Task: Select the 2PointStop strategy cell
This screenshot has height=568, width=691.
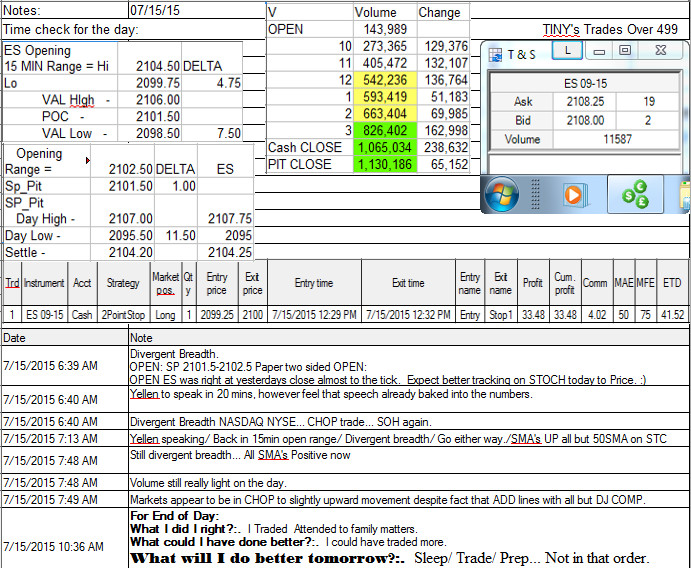Action: click(123, 315)
